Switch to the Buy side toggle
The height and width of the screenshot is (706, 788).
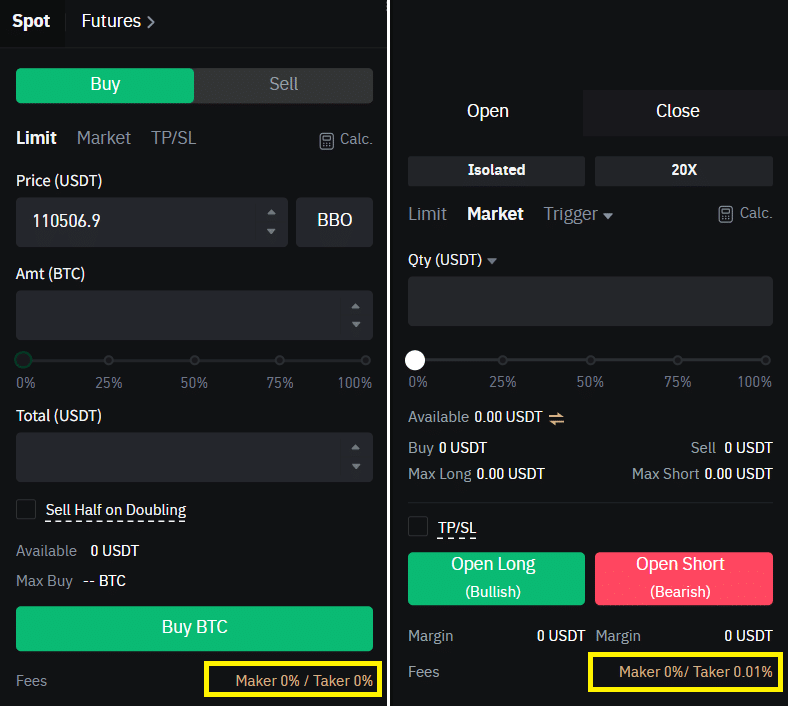coord(105,85)
